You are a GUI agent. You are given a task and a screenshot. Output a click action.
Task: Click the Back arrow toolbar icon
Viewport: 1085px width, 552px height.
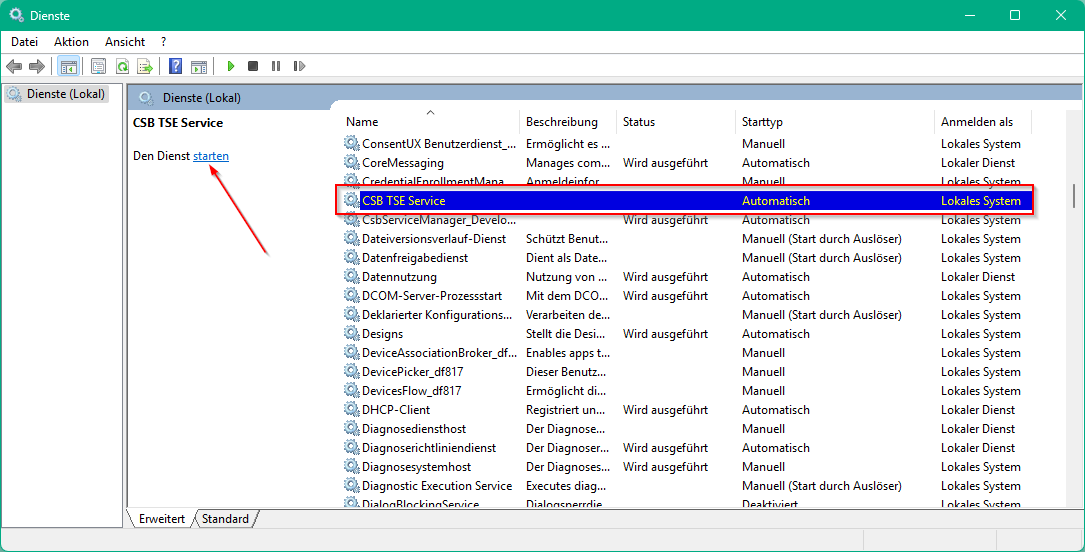pyautogui.click(x=14, y=66)
